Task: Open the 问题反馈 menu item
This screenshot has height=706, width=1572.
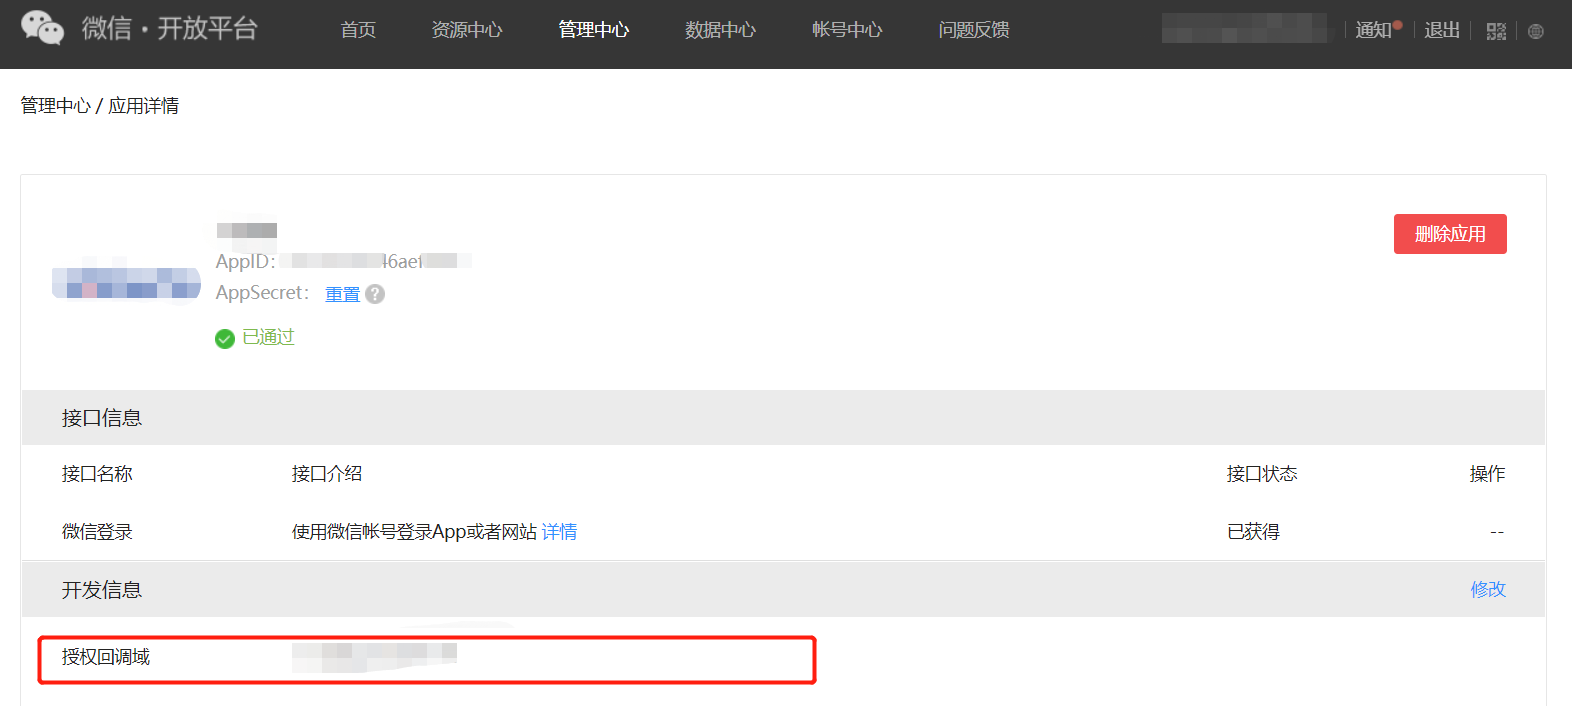Action: 974,30
